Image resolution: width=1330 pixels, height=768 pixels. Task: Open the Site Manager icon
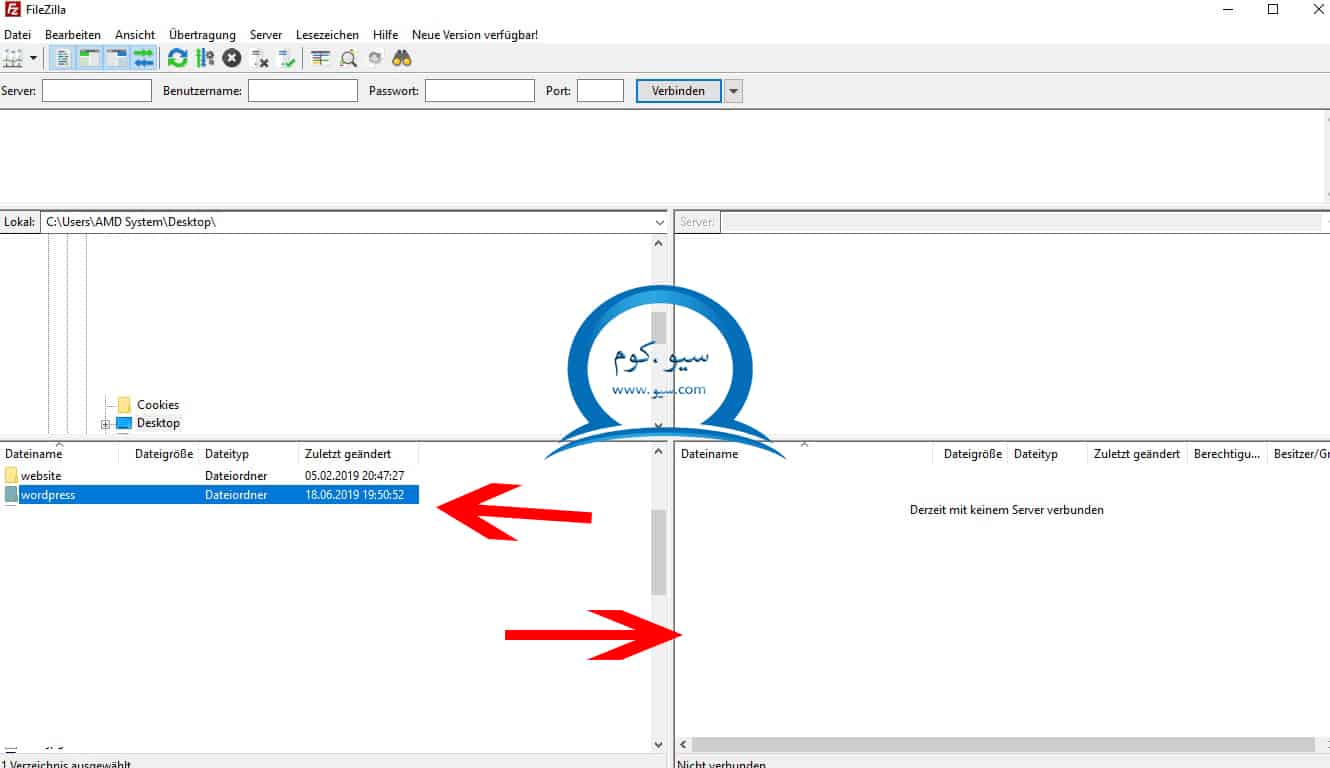click(x=13, y=58)
